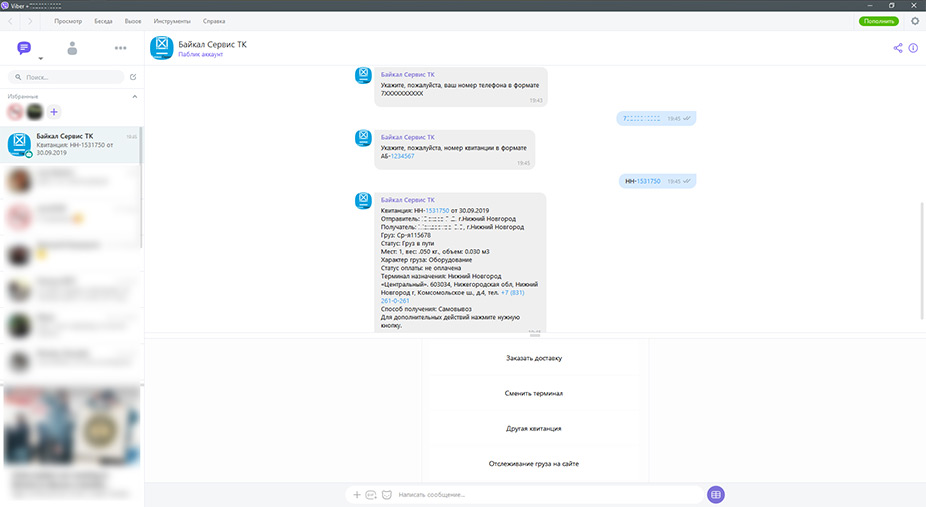Viewport: 926px width, 507px height.
Task: Click the compose new message icon
Action: coord(133,77)
